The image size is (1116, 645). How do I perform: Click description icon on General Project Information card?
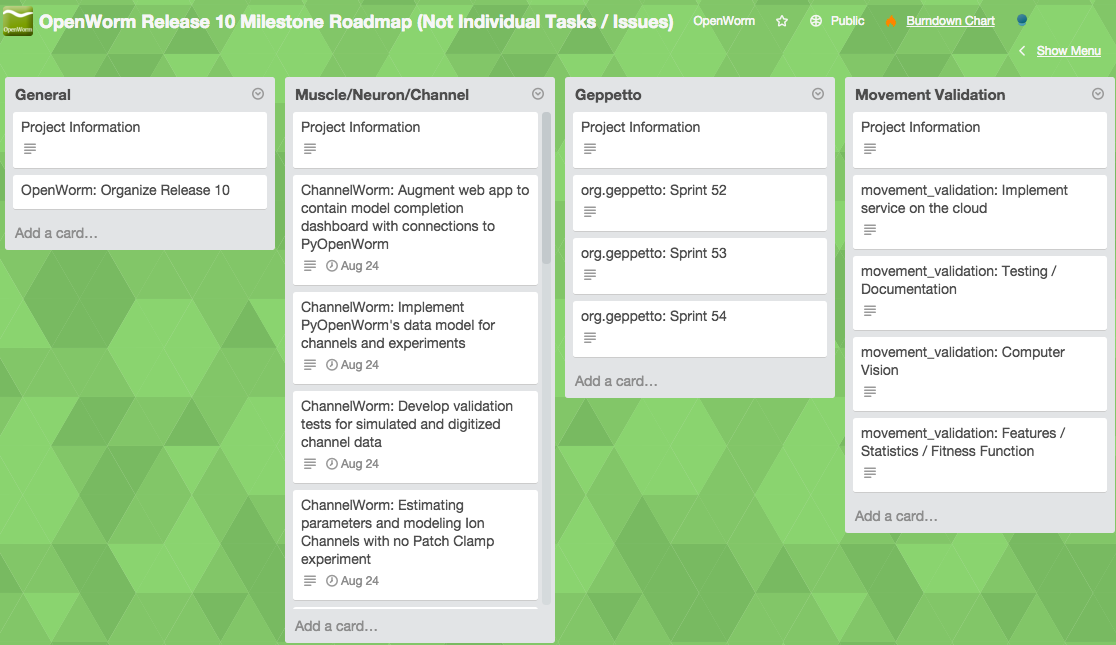point(30,149)
